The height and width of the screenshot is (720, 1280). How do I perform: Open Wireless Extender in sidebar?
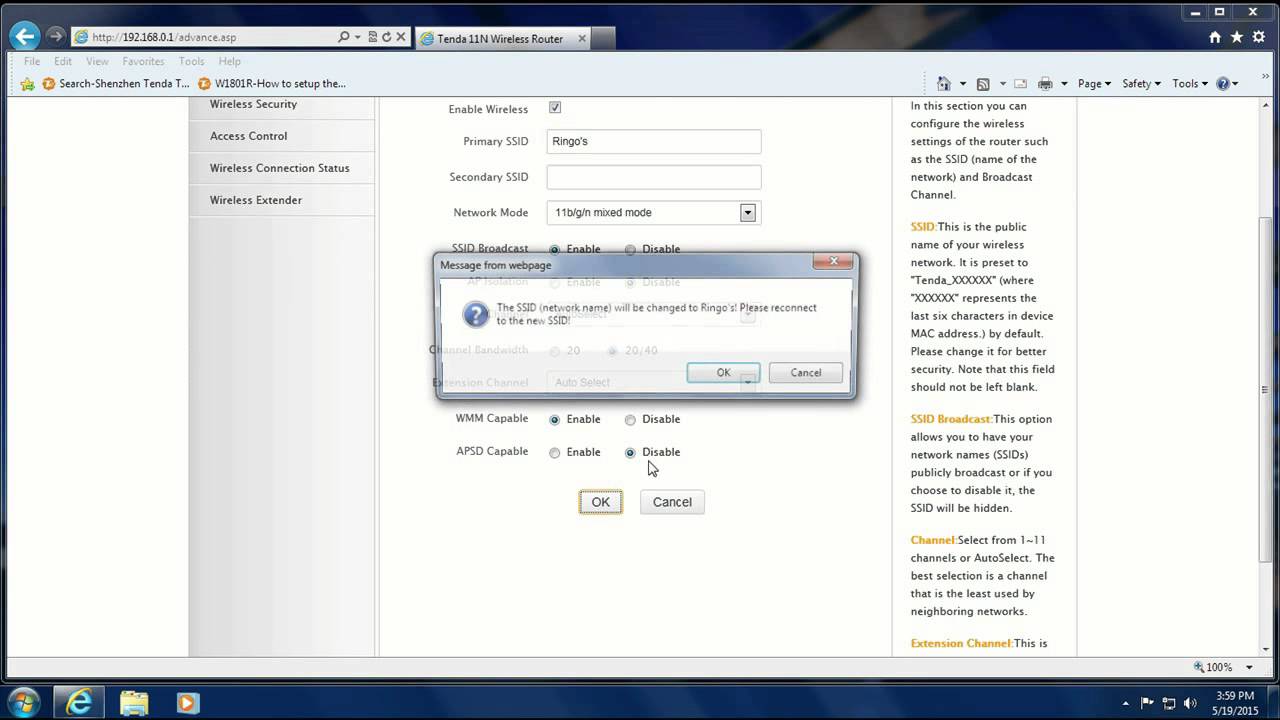tap(256, 200)
